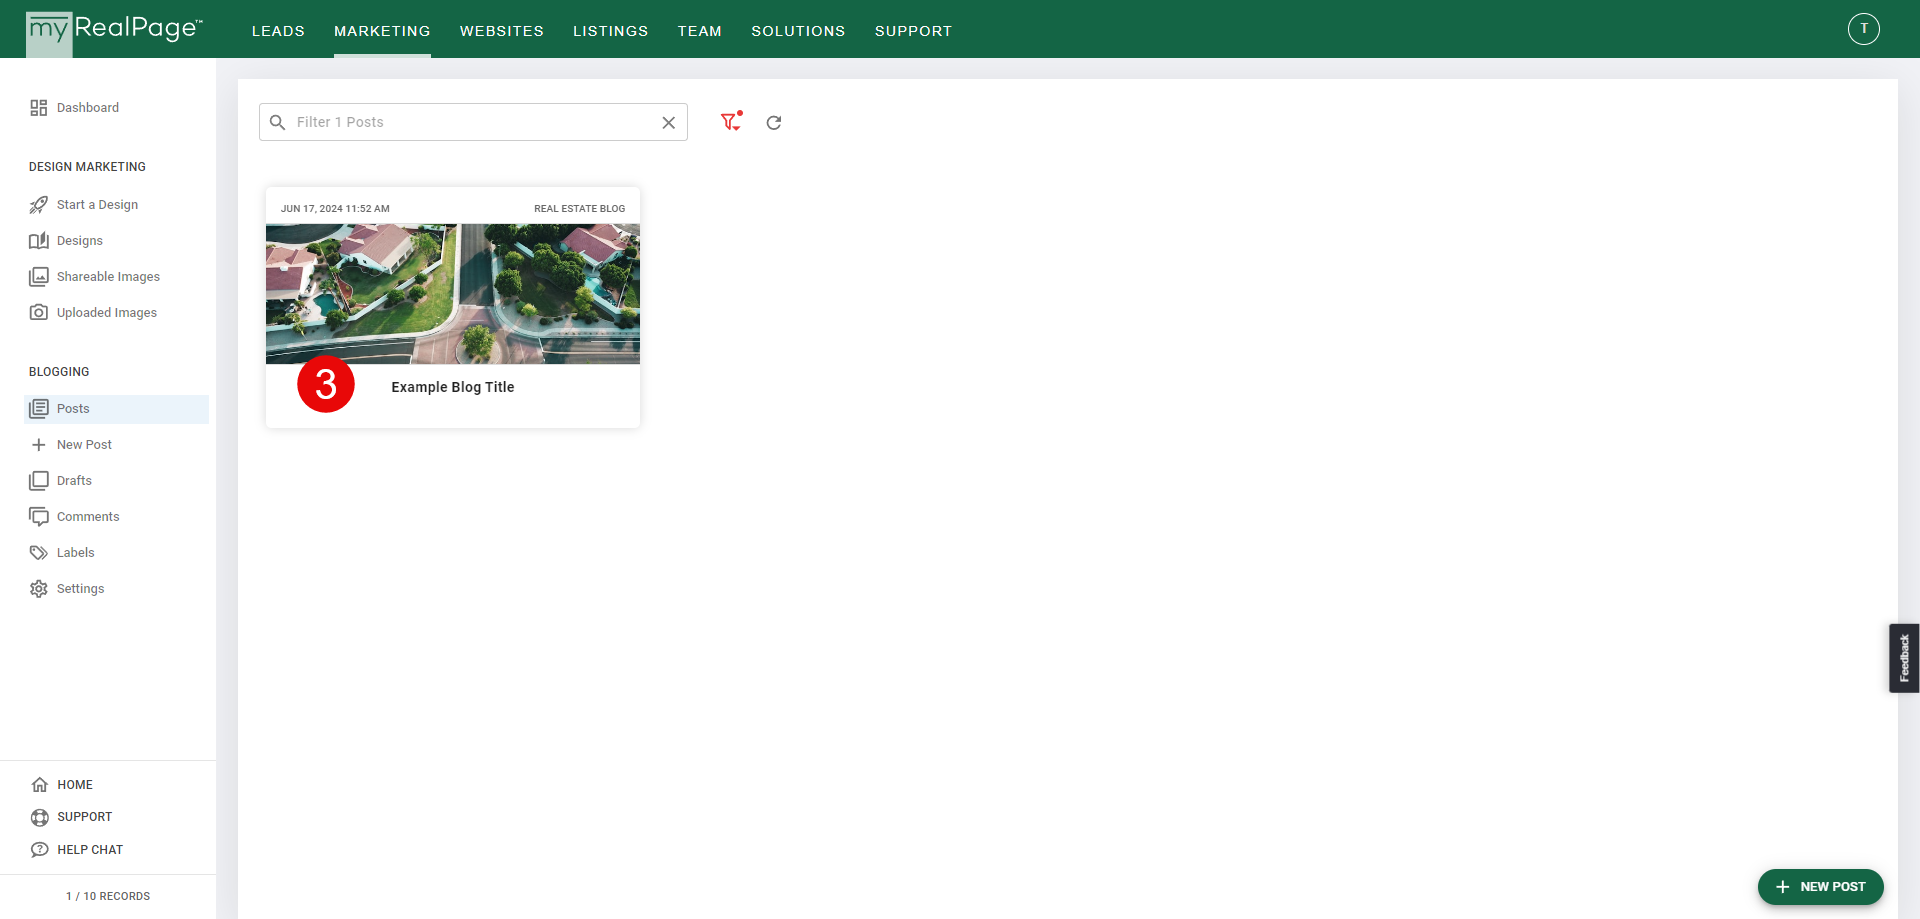The height and width of the screenshot is (919, 1920).
Task: Clear the red post filter
Action: tap(731, 122)
